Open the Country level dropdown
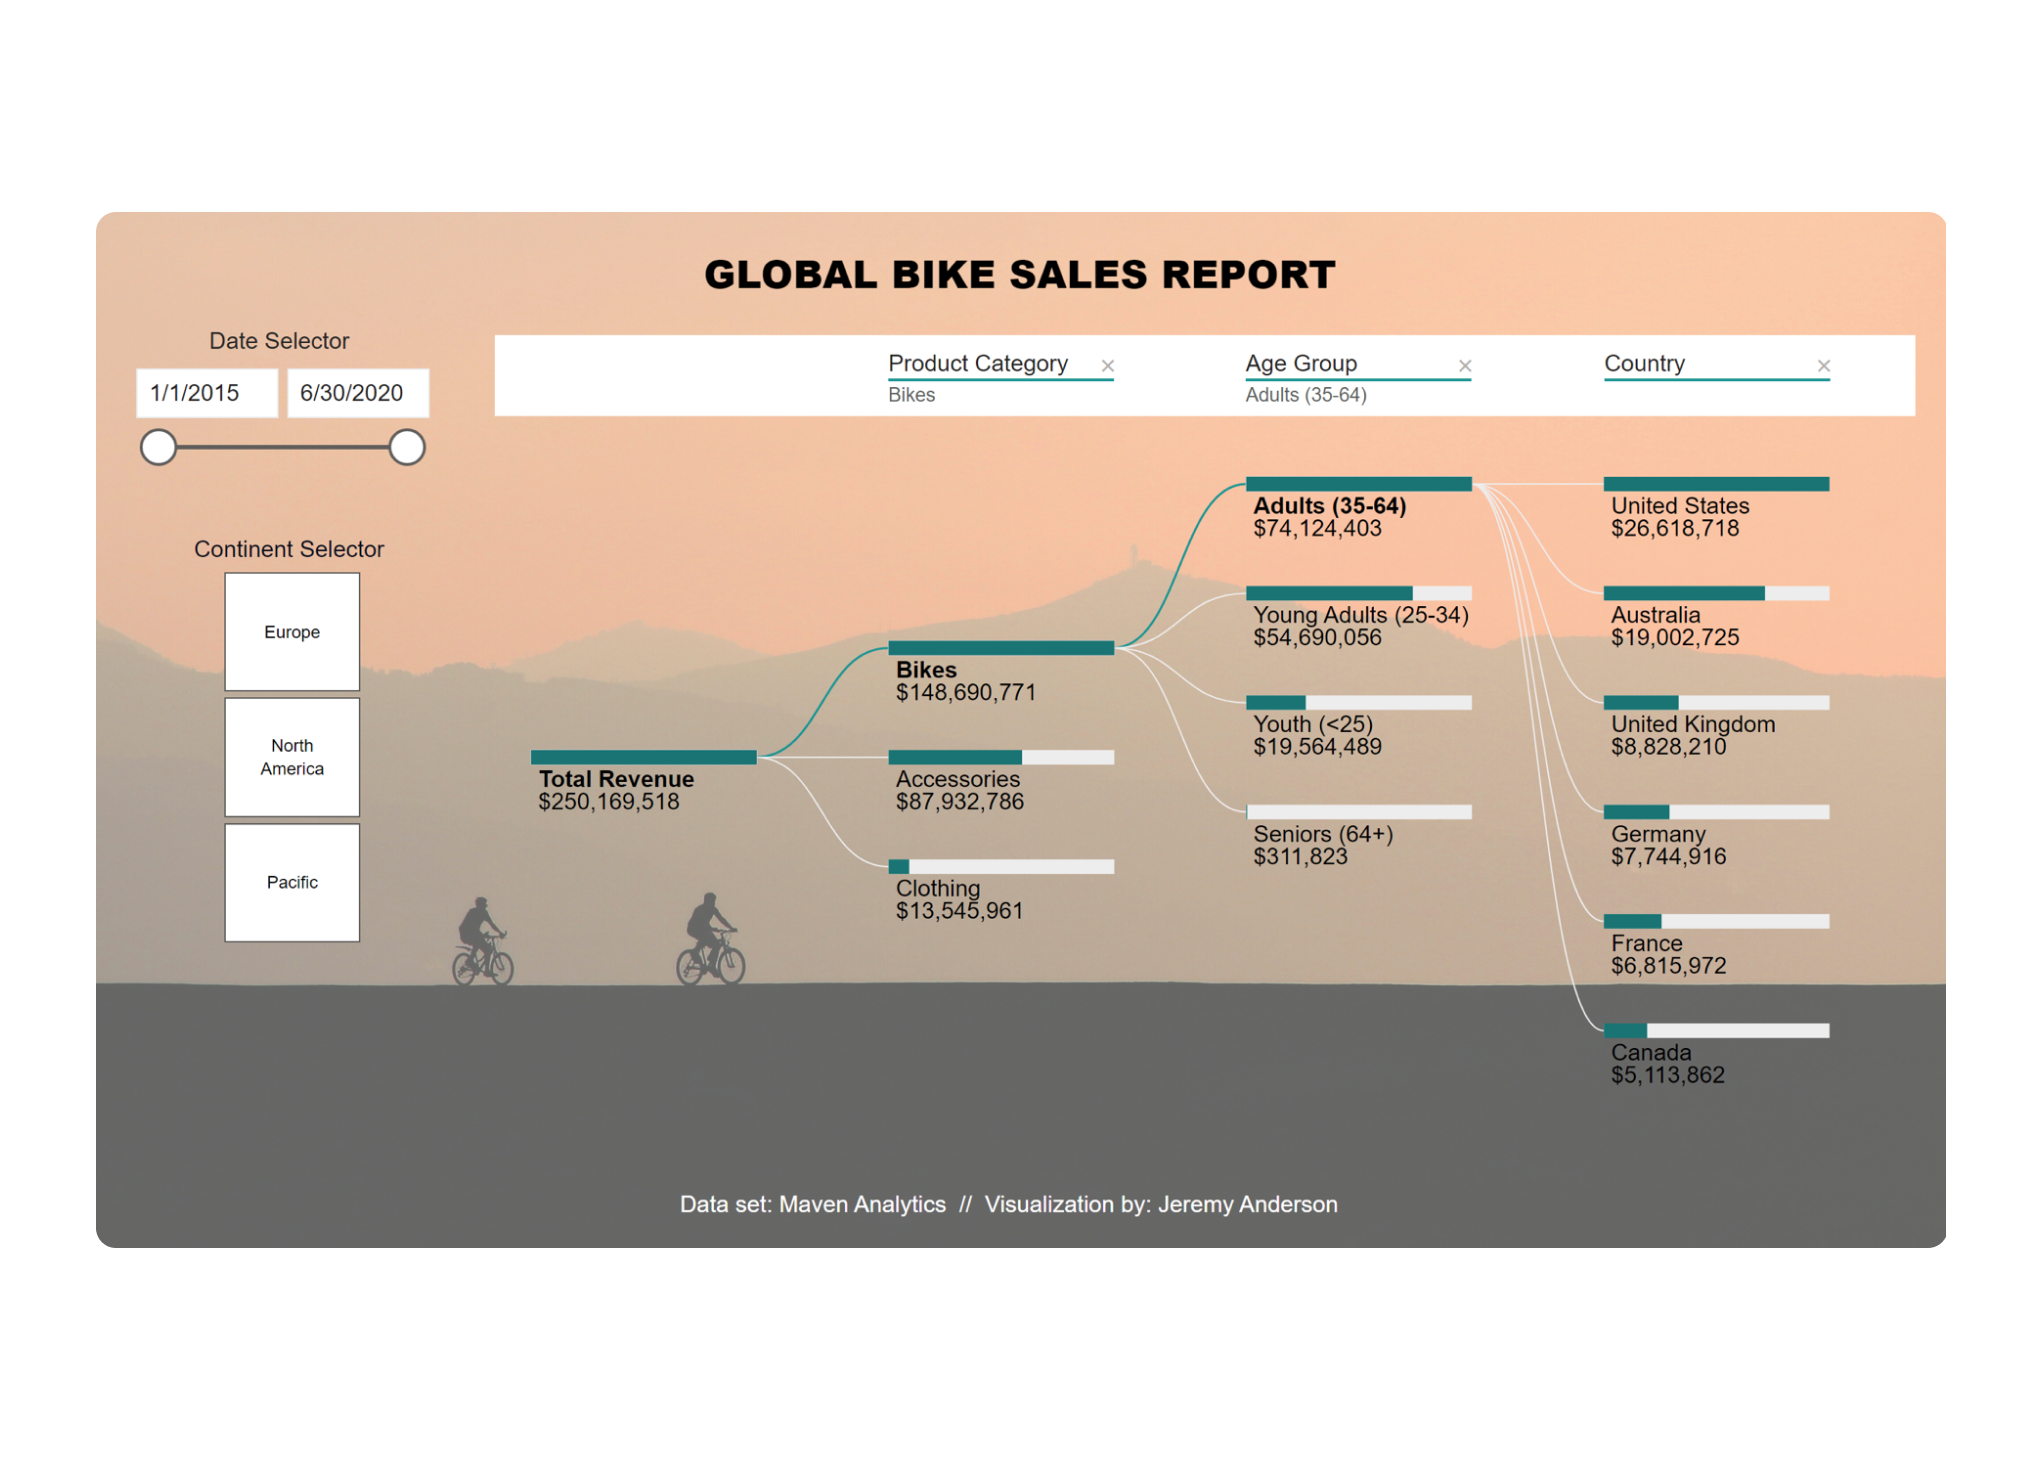 click(x=1644, y=364)
